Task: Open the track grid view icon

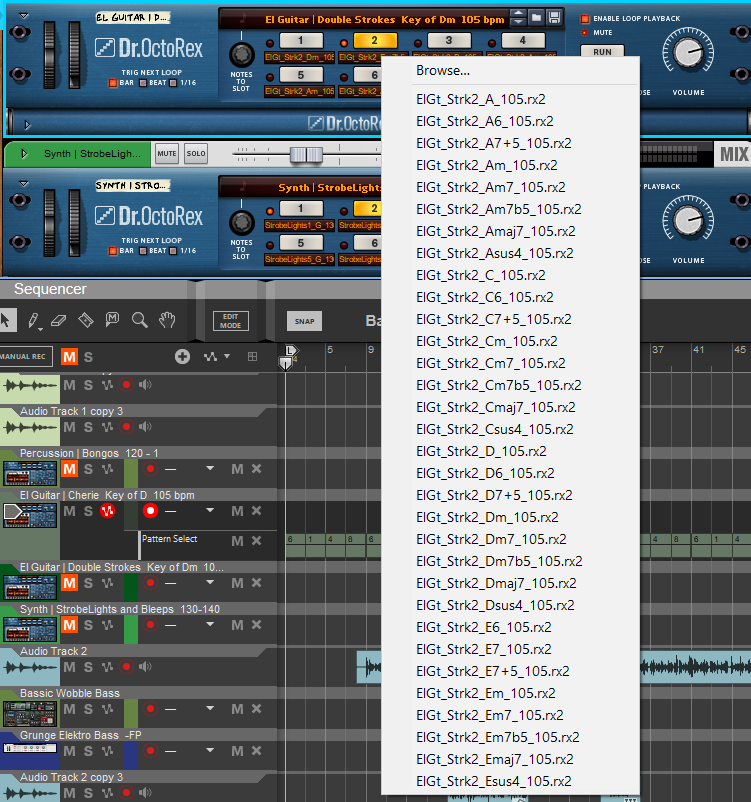Action: 252,357
